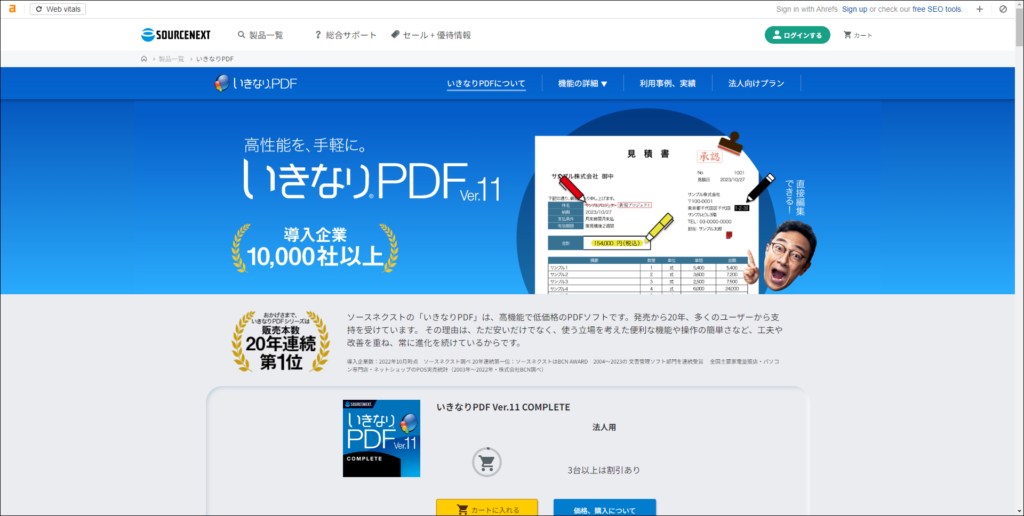The height and width of the screenshot is (516, 1024).
Task: Click the blue 価格、購入について button
Action: pos(605,508)
